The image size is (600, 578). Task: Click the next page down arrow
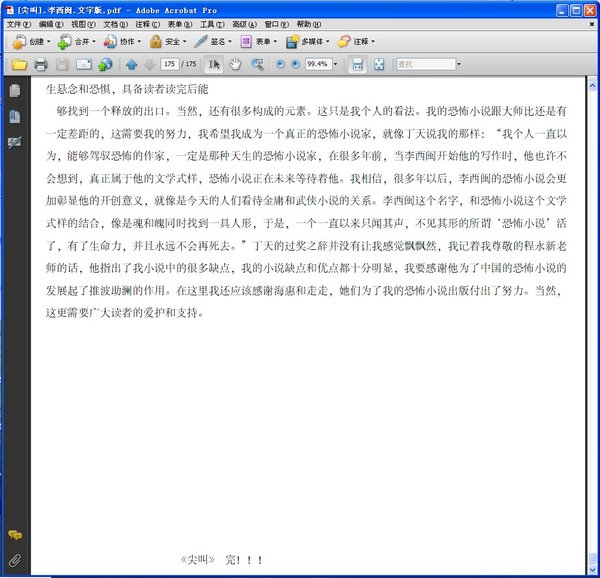click(149, 64)
